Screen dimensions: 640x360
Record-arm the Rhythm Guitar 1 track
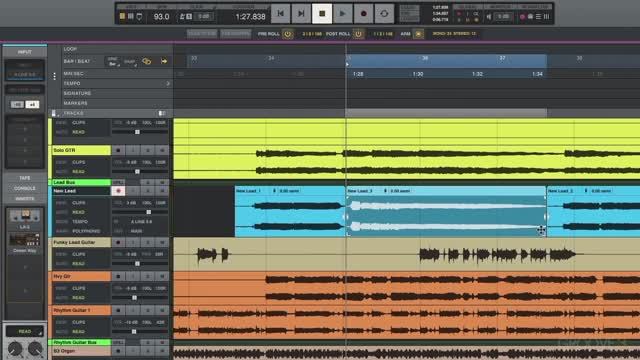click(118, 310)
